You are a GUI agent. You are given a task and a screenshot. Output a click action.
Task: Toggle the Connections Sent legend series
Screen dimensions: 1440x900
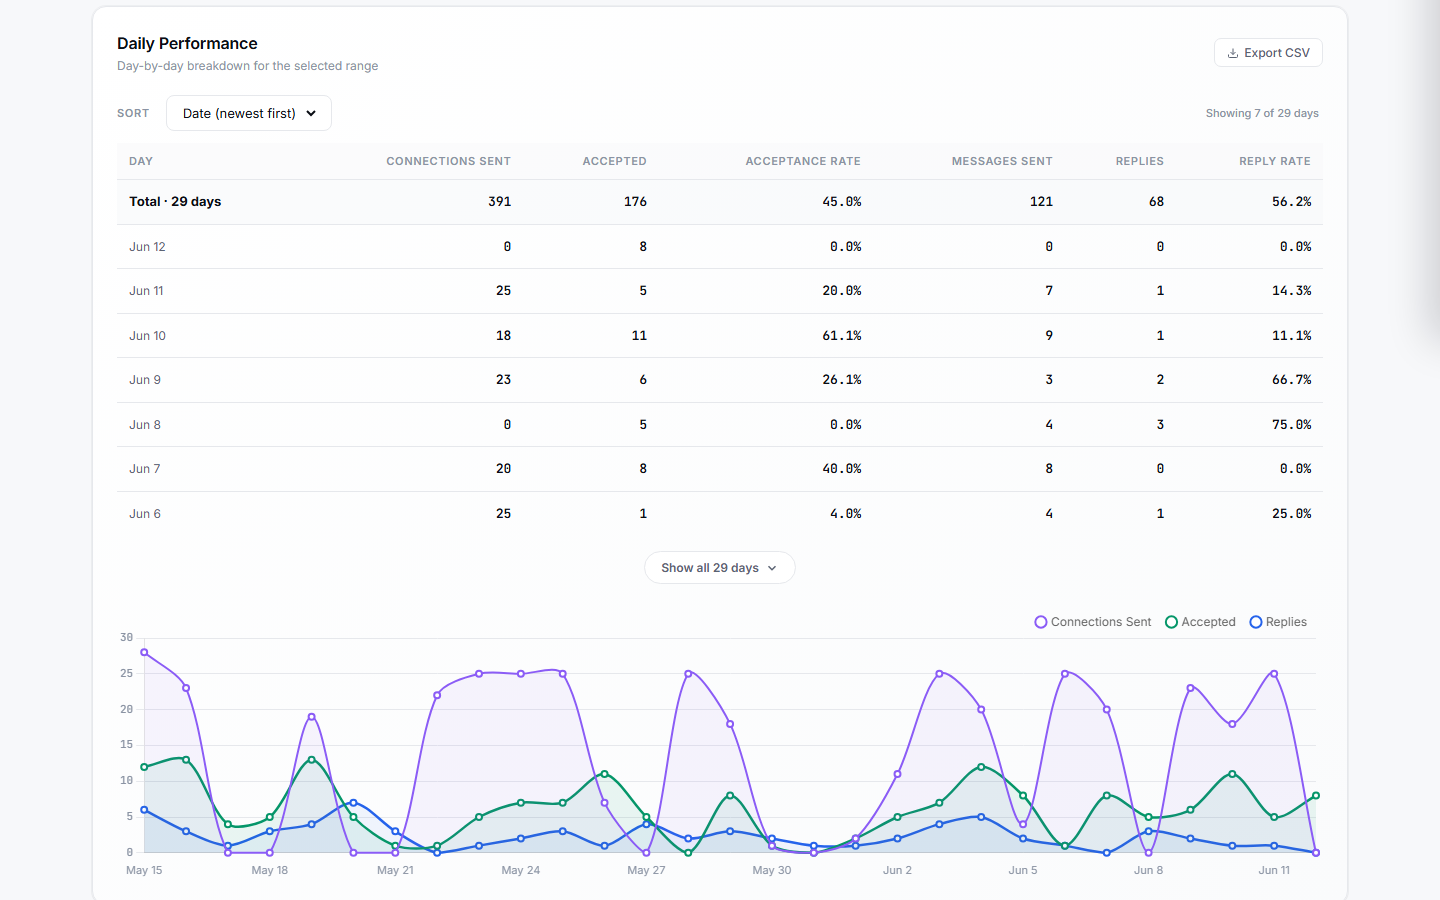coord(1093,622)
